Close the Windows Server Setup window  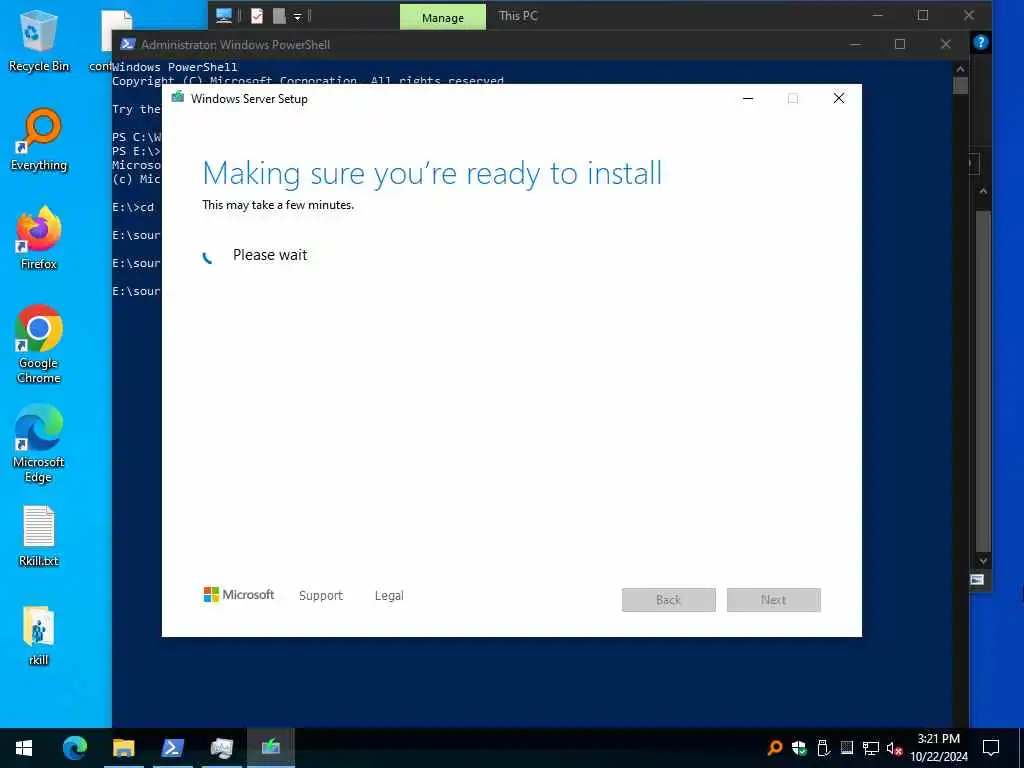pyautogui.click(x=839, y=99)
